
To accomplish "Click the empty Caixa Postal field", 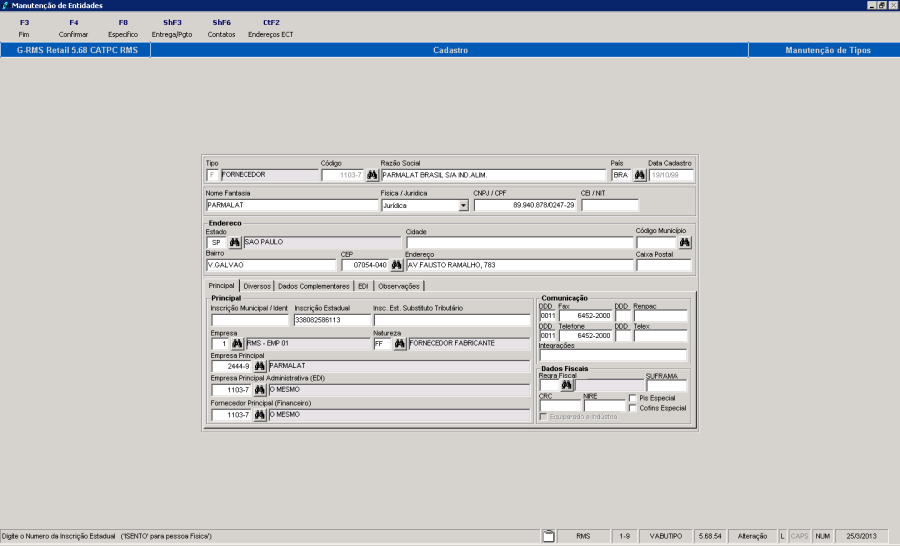I will point(664,265).
